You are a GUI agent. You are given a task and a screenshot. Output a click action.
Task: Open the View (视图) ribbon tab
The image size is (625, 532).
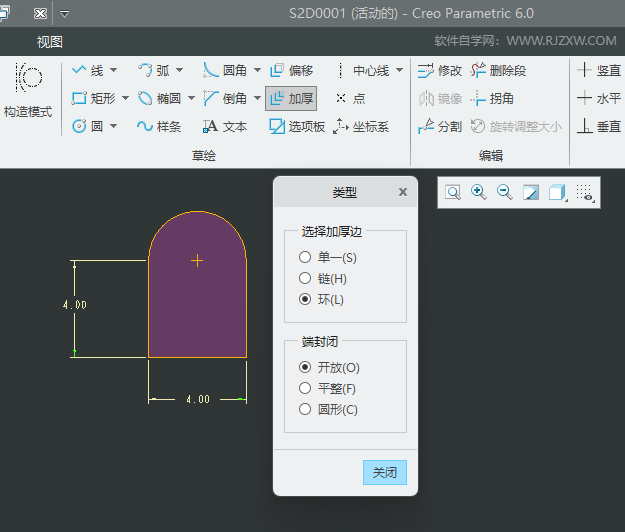[50, 42]
